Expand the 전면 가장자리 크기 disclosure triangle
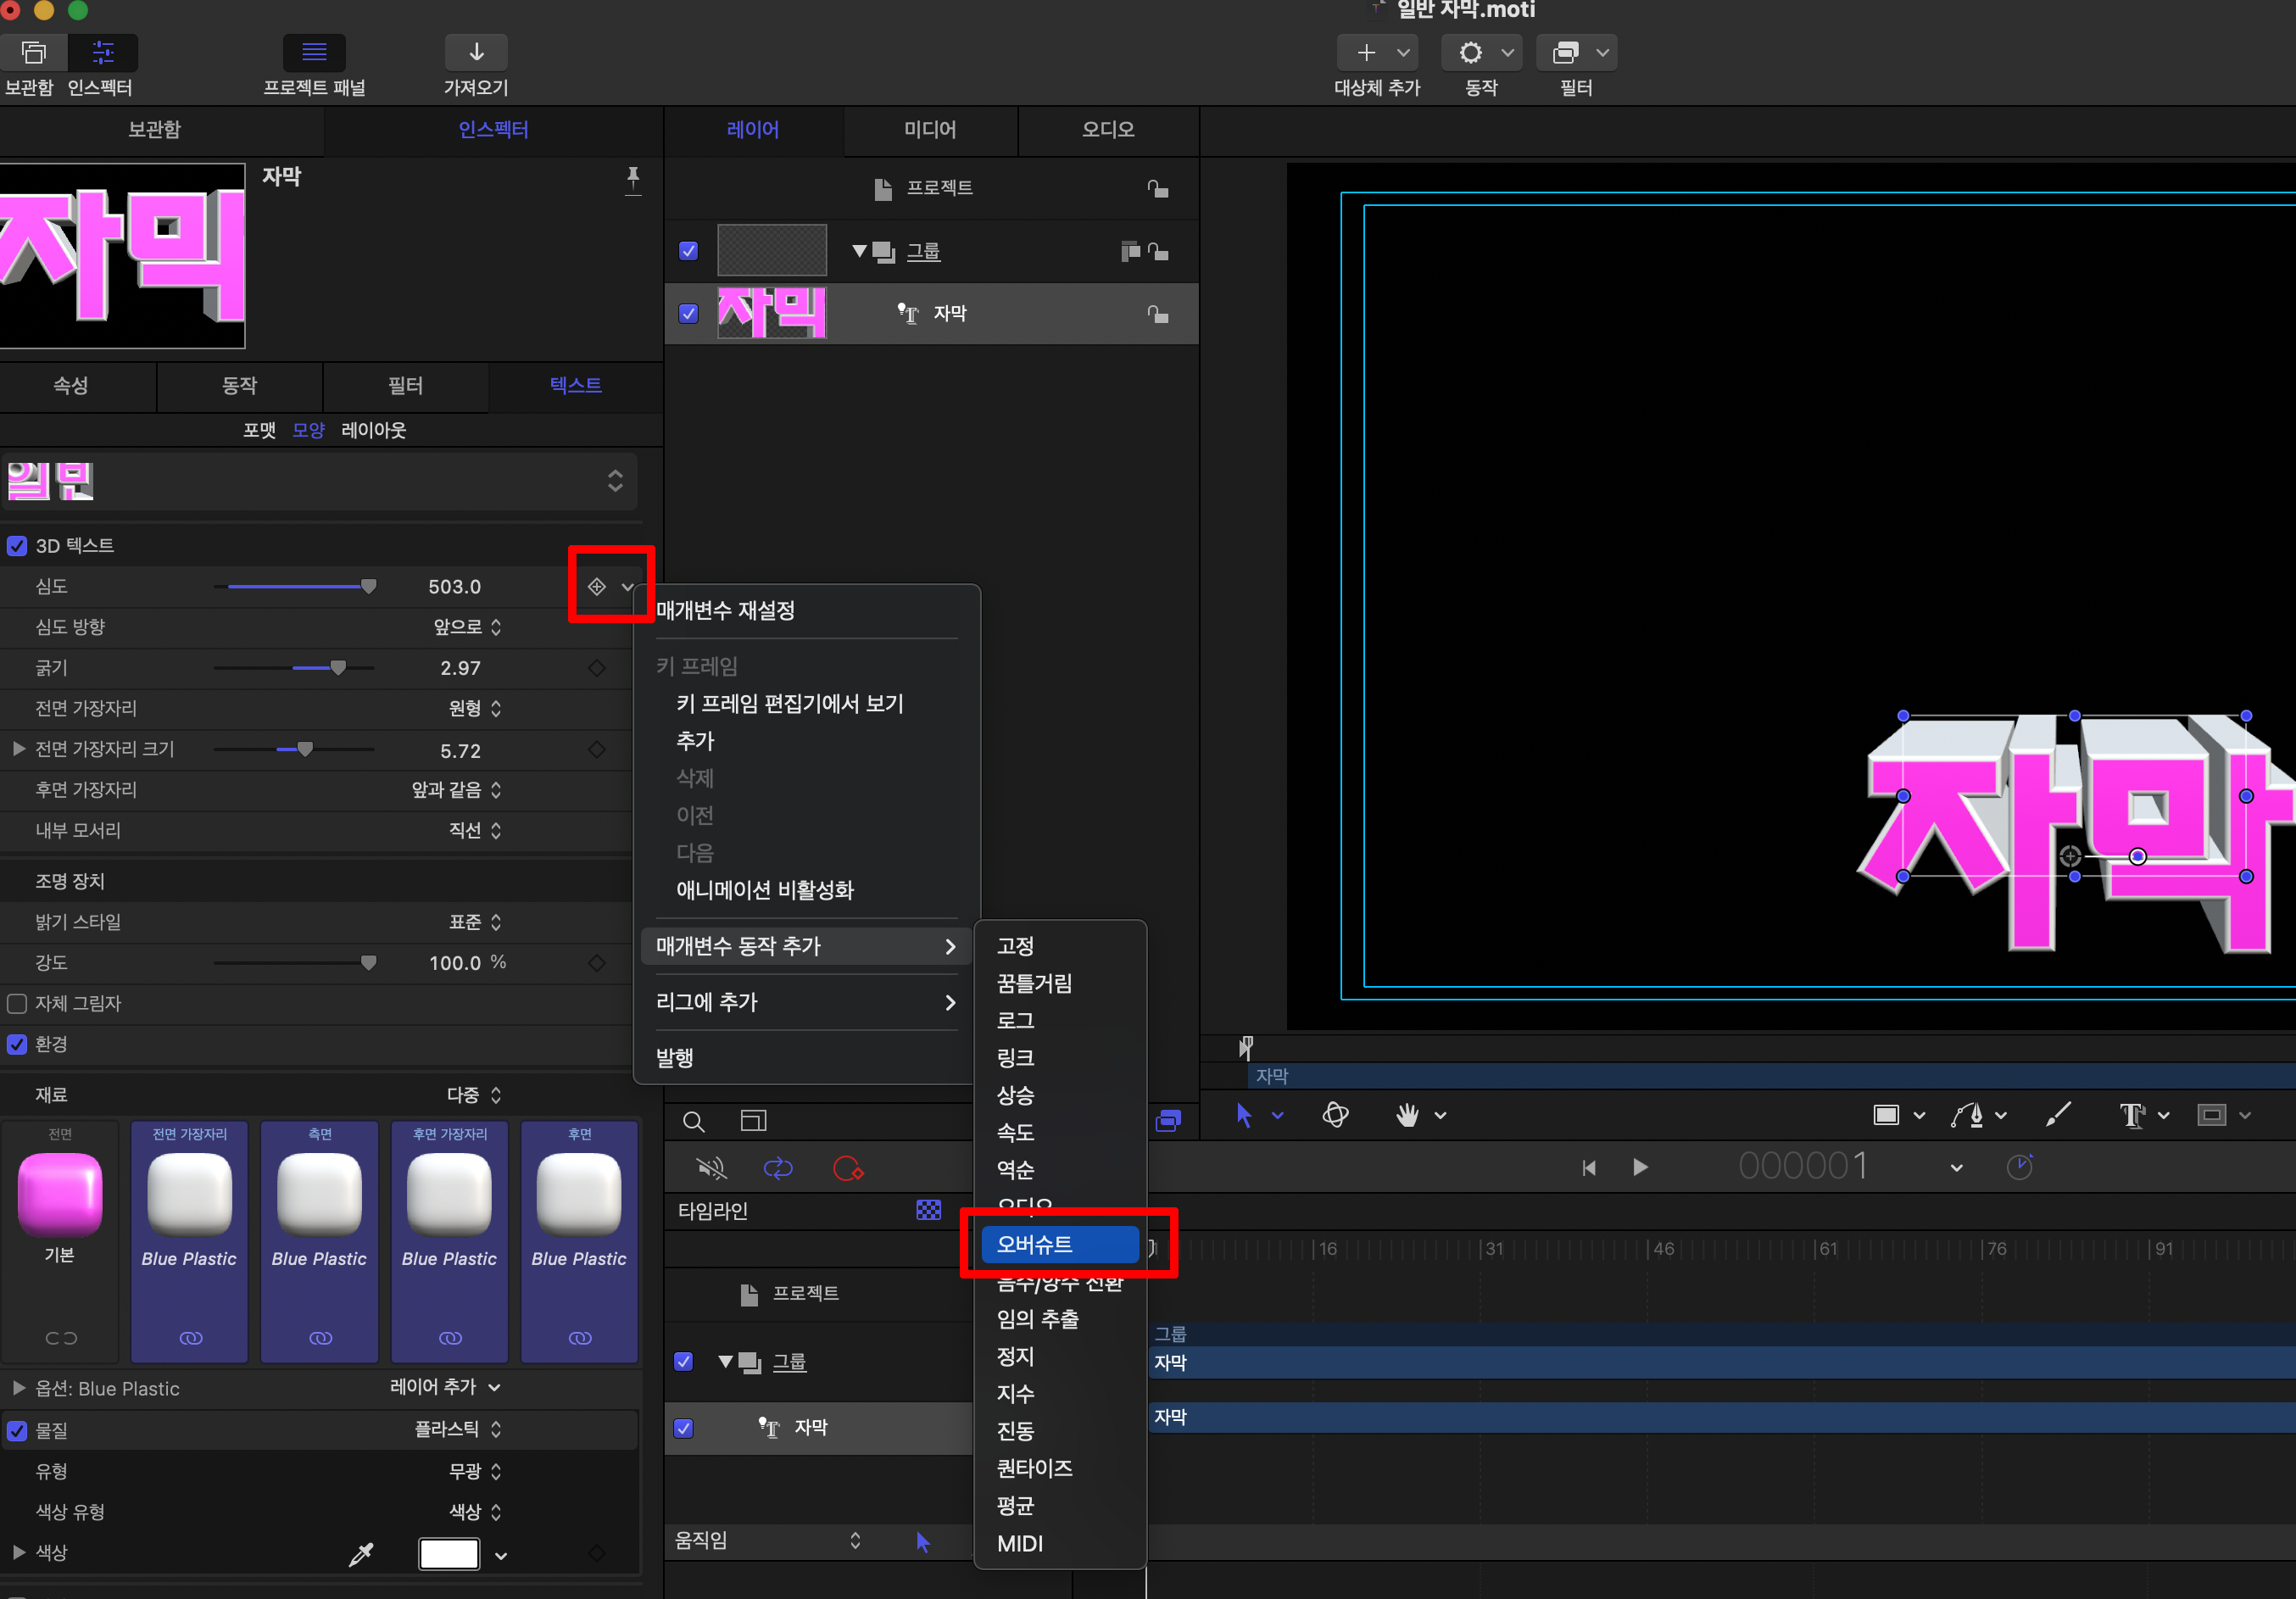 (x=18, y=749)
